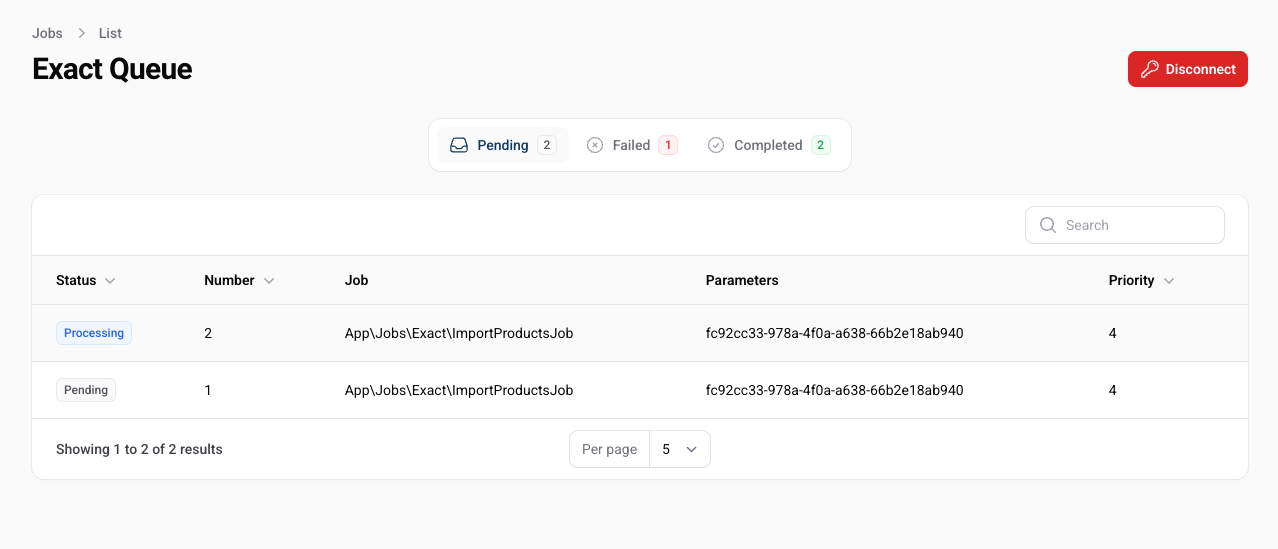Screen dimensions: 1278x549
Task: Click the parameters UUID in the Processing row
Action: (834, 333)
